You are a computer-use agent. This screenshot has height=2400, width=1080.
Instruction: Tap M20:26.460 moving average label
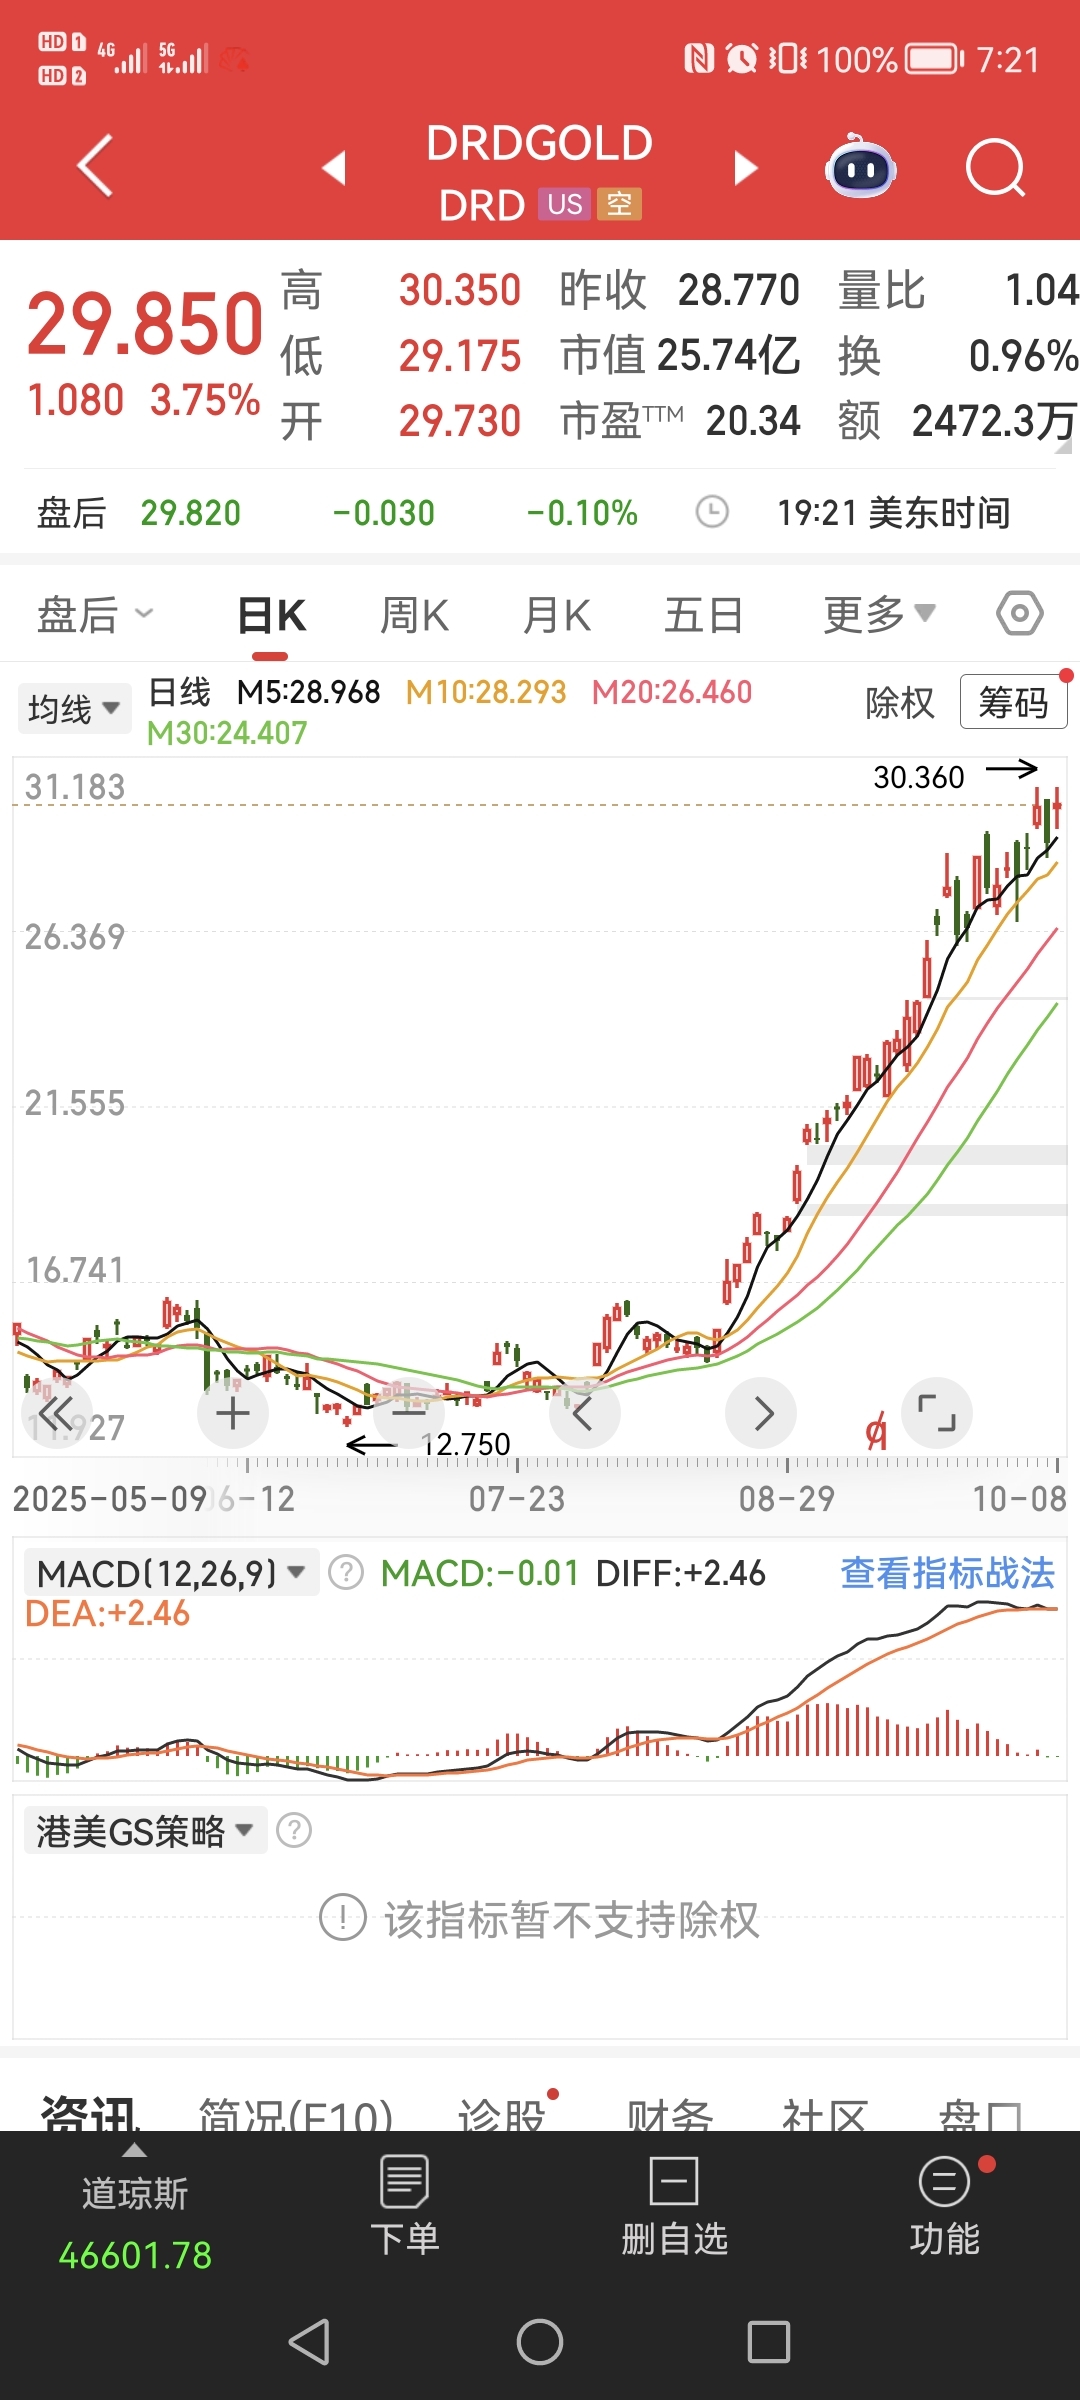tap(672, 692)
